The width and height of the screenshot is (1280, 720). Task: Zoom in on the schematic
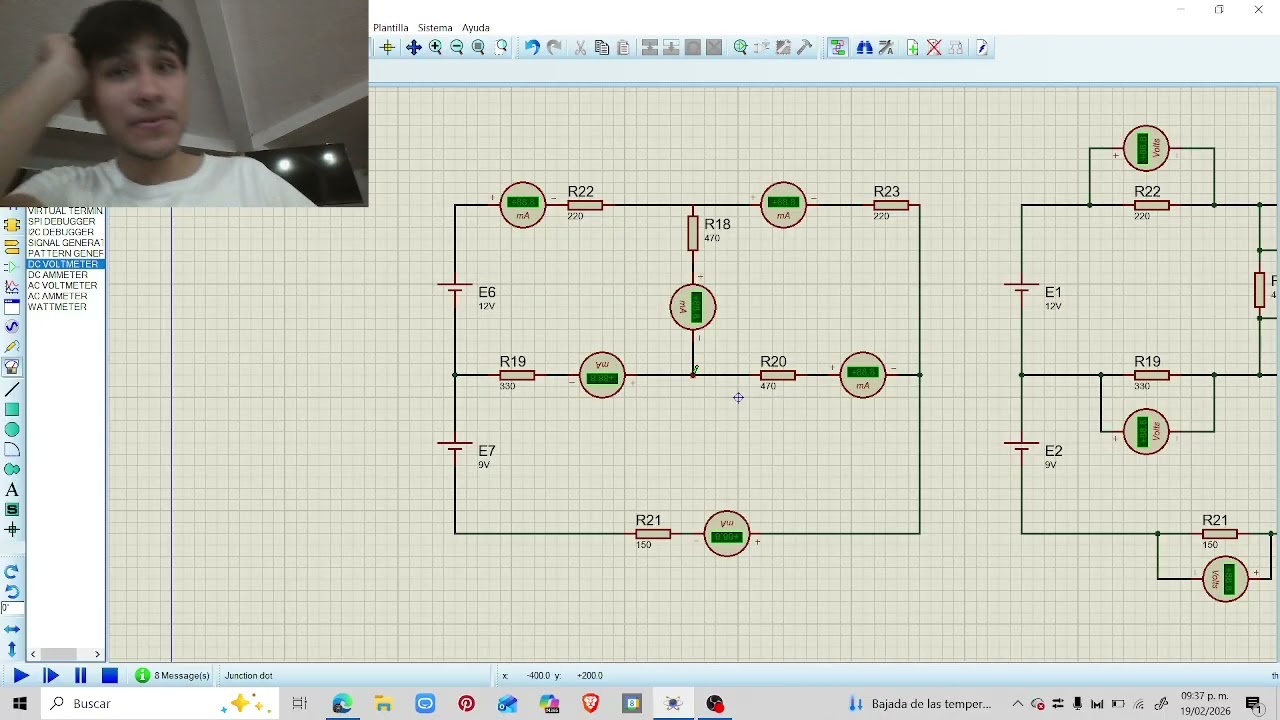tap(435, 47)
